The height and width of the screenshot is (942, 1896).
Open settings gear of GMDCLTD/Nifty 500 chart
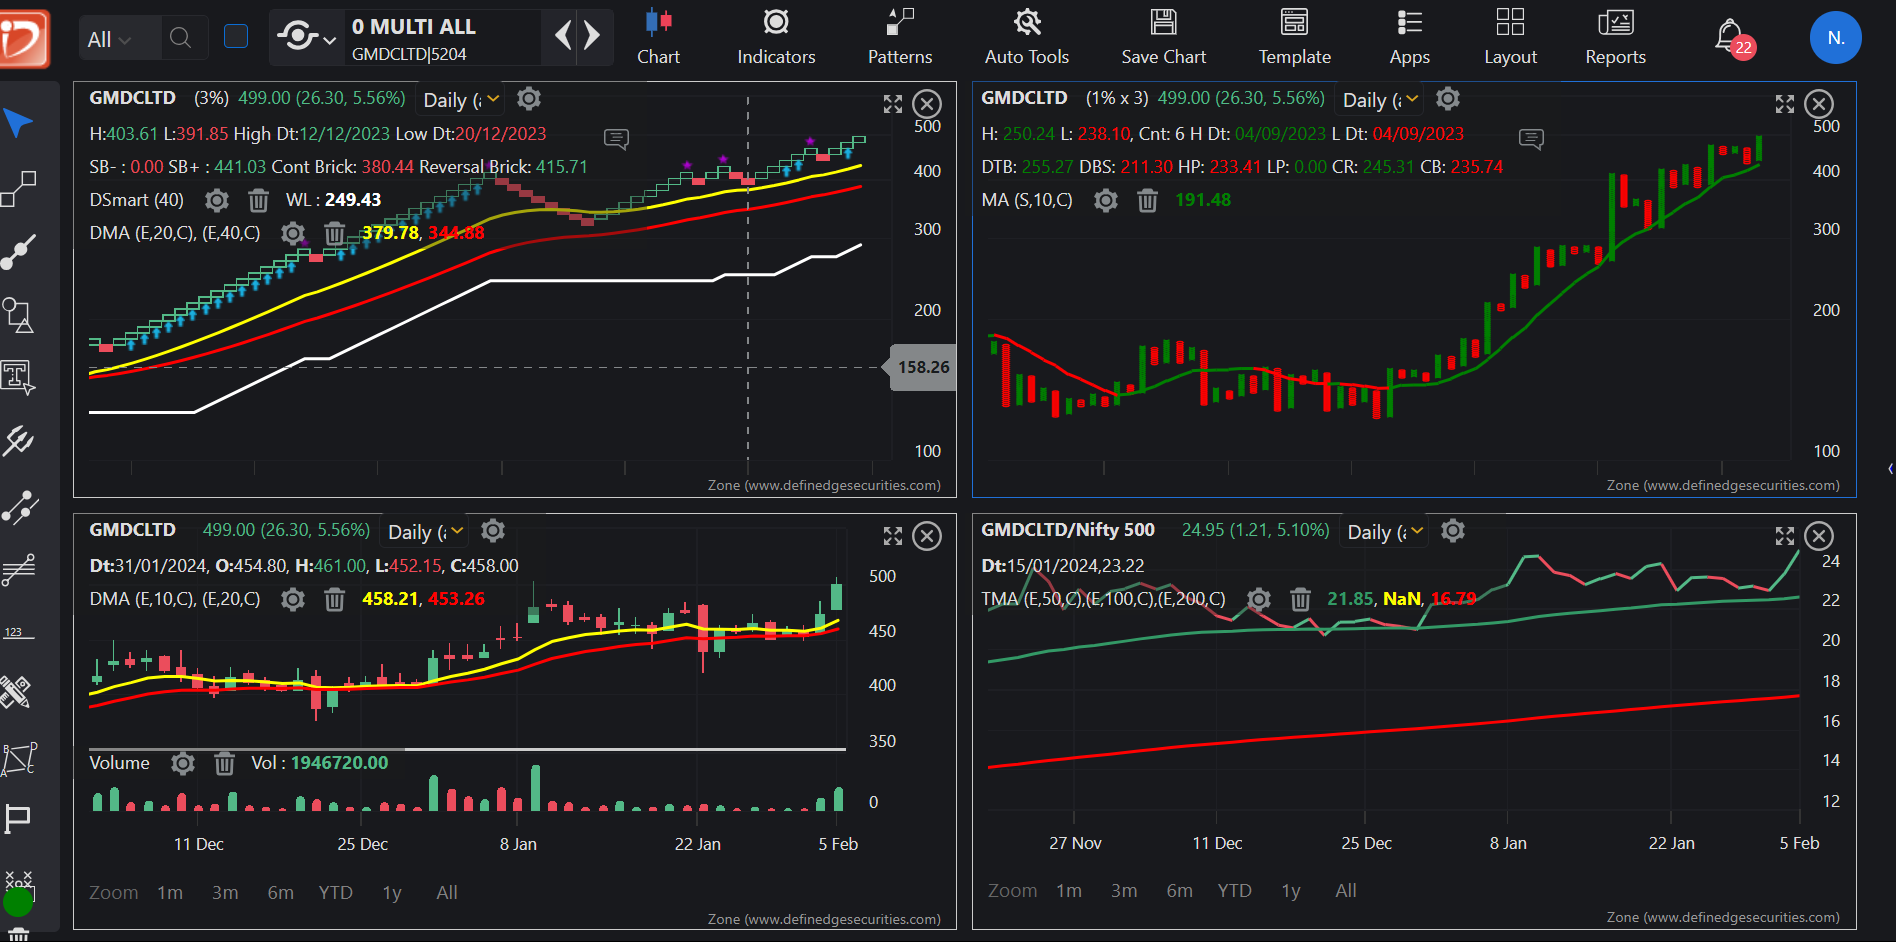tap(1453, 531)
